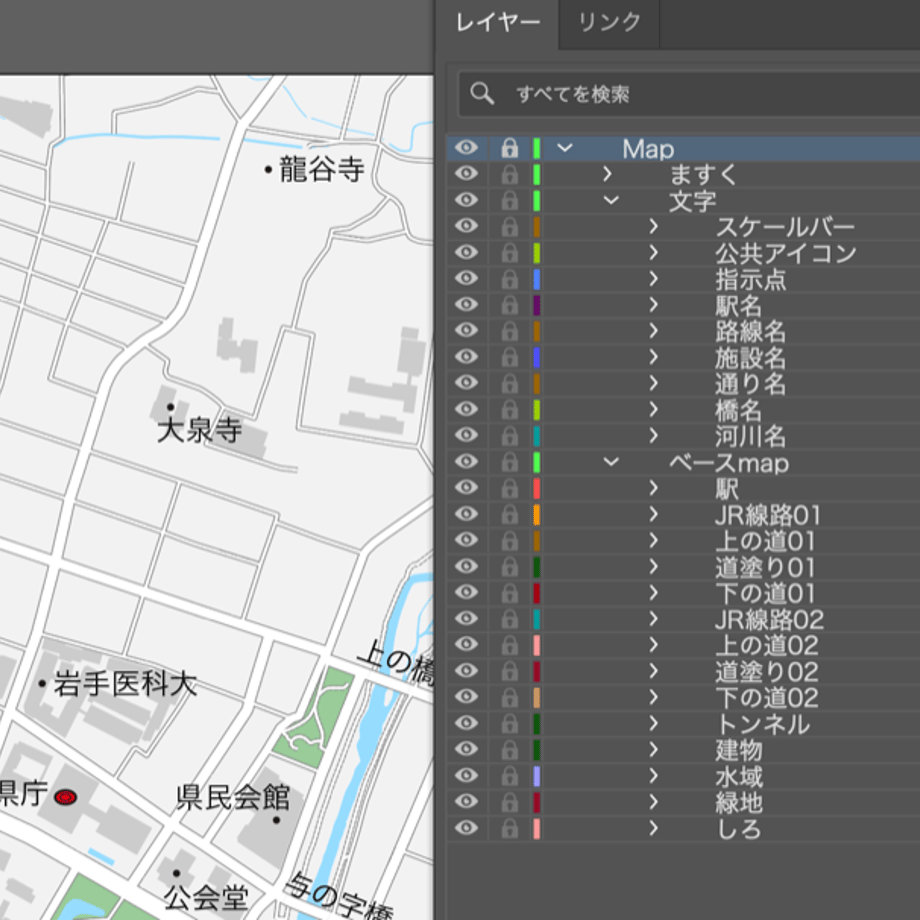Click the lock icon on 建物 layer

pos(509,750)
